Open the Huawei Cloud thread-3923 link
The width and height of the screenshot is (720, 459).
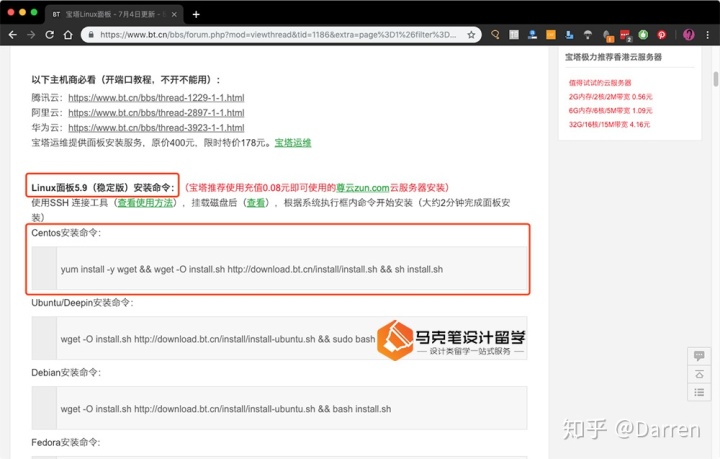click(x=156, y=128)
